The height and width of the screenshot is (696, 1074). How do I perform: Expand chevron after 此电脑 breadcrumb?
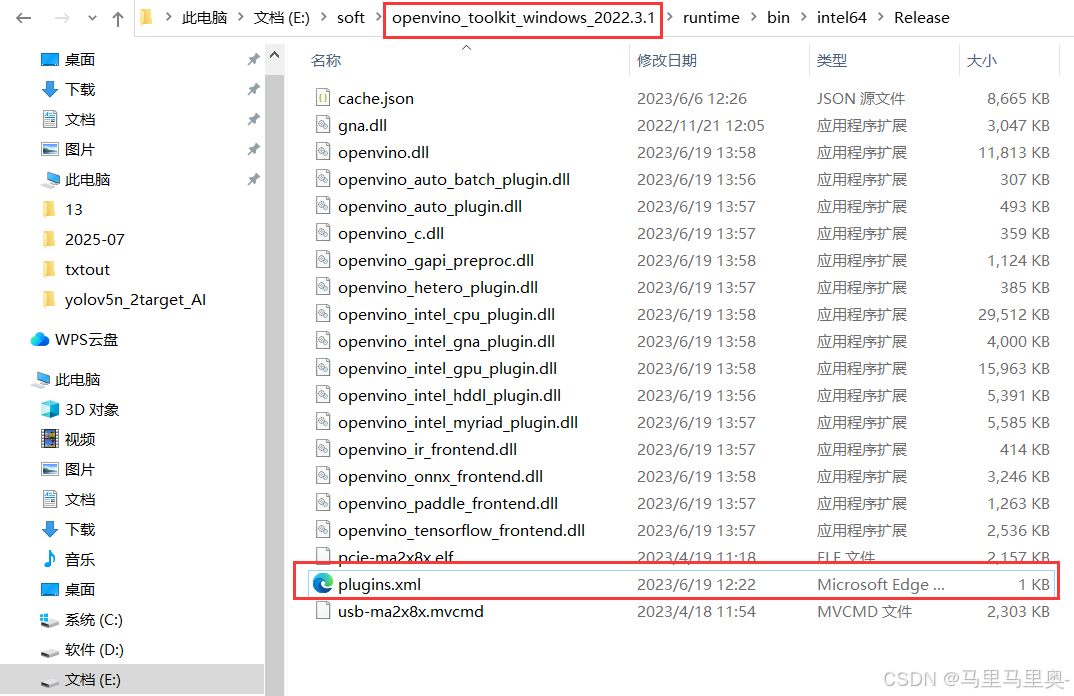pyautogui.click(x=240, y=18)
